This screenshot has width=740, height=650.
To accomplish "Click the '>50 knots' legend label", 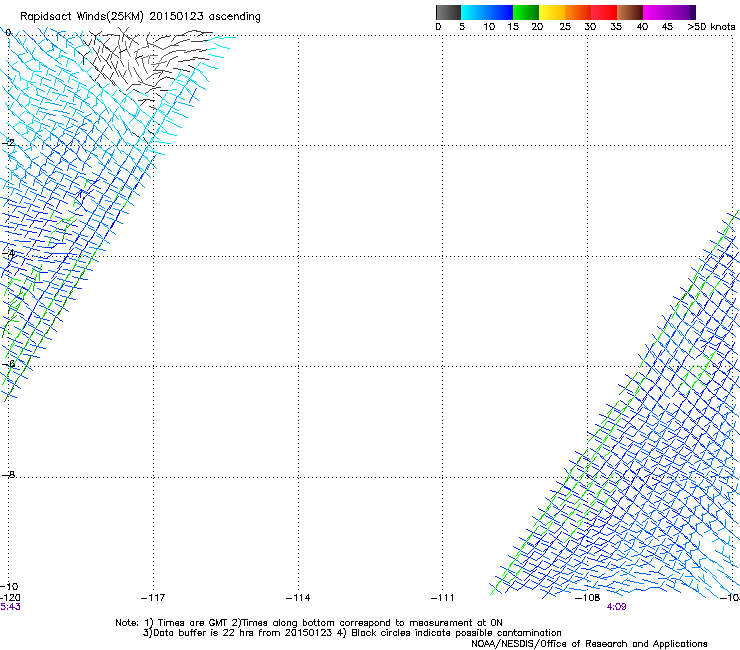I will pyautogui.click(x=711, y=27).
